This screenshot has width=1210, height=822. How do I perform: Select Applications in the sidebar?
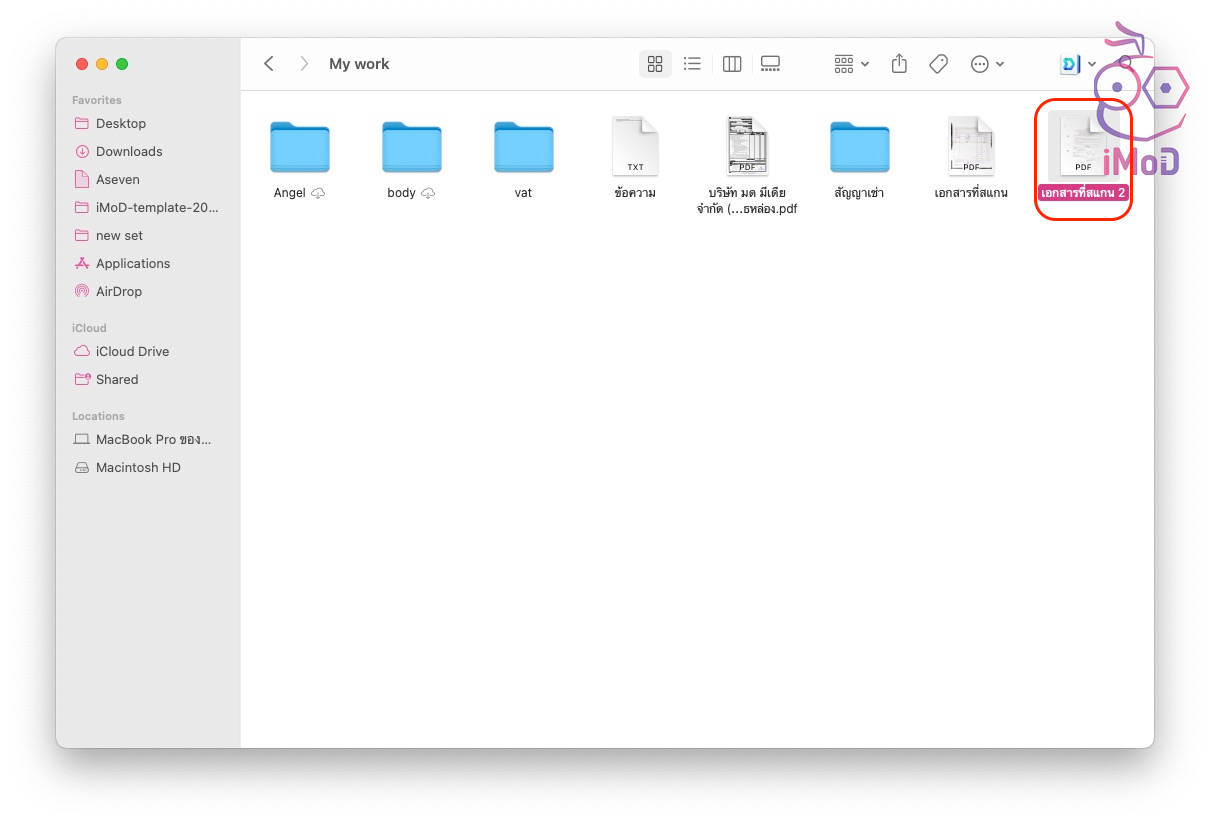click(132, 264)
